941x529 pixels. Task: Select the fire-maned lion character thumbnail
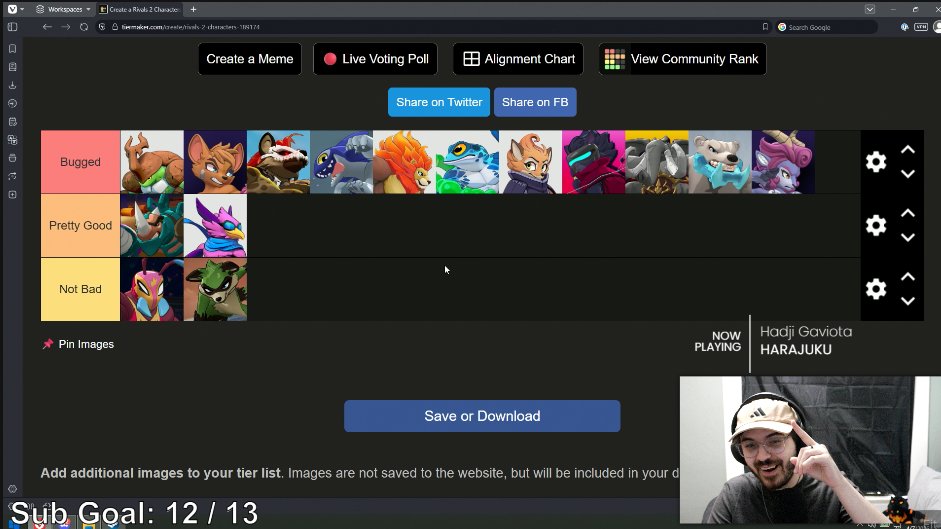coord(404,162)
